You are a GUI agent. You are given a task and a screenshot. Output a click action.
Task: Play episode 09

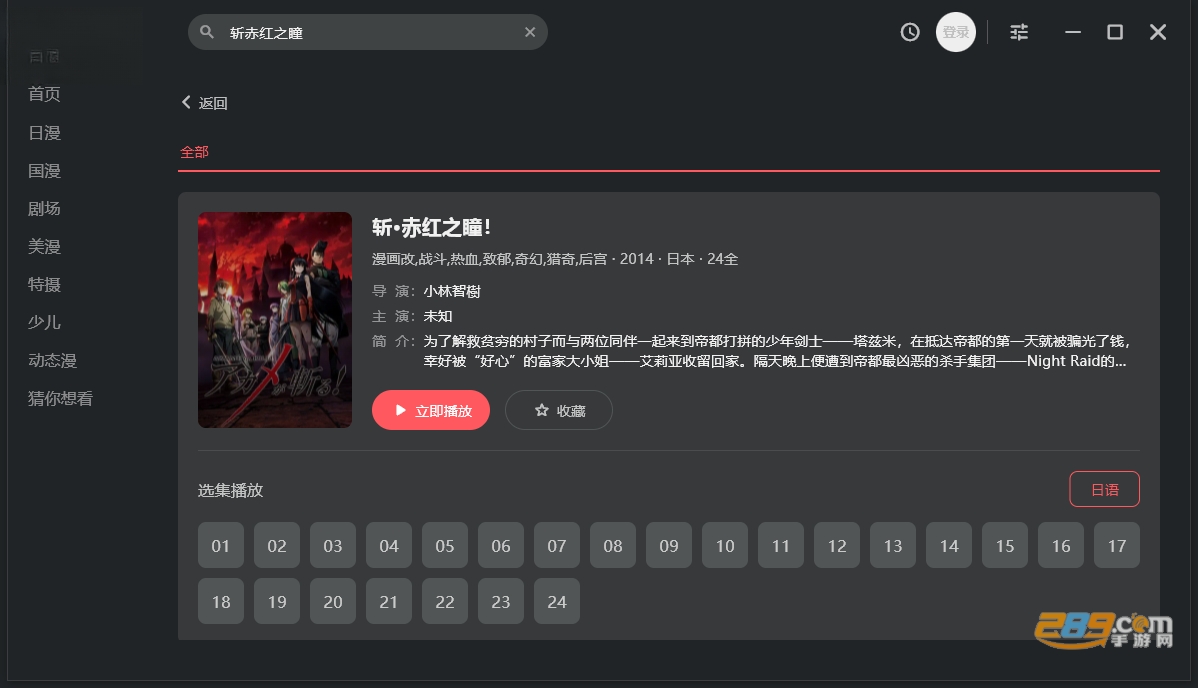(x=669, y=546)
